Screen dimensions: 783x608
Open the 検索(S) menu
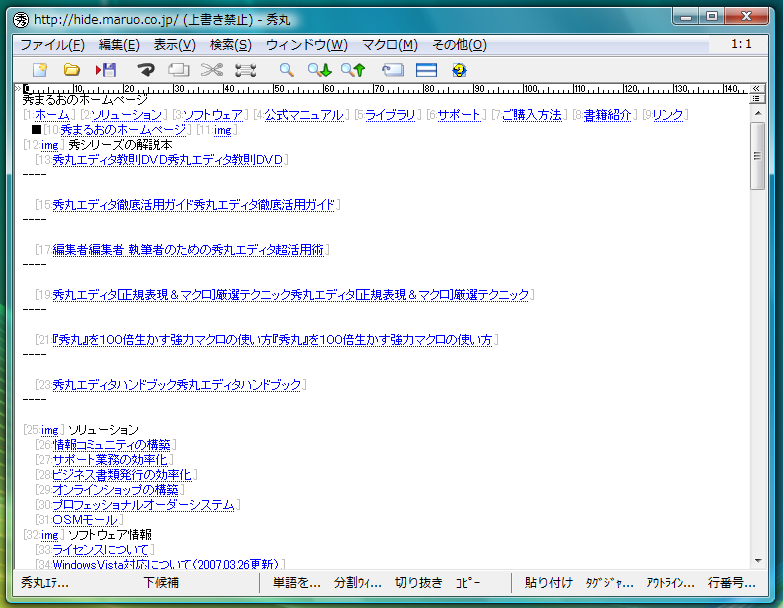(x=230, y=45)
